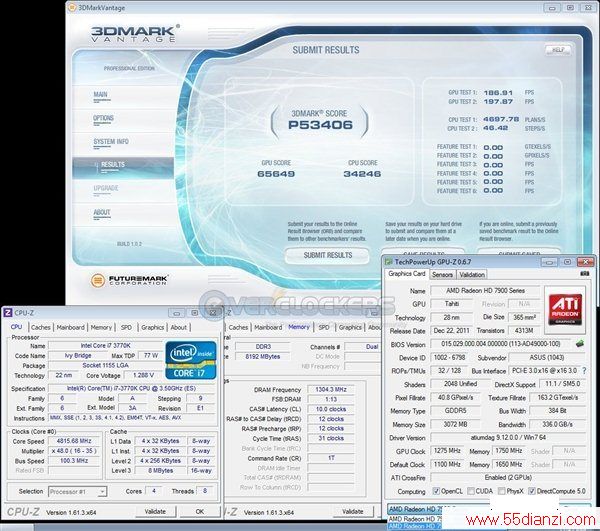Click the ATI Radeon logo in GPU-Z
The height and width of the screenshot is (531, 600).
565,309
